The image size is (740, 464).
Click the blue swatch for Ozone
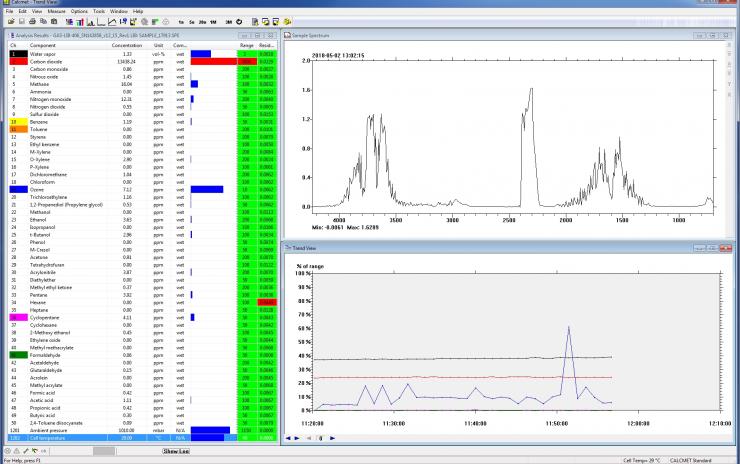click(18, 190)
